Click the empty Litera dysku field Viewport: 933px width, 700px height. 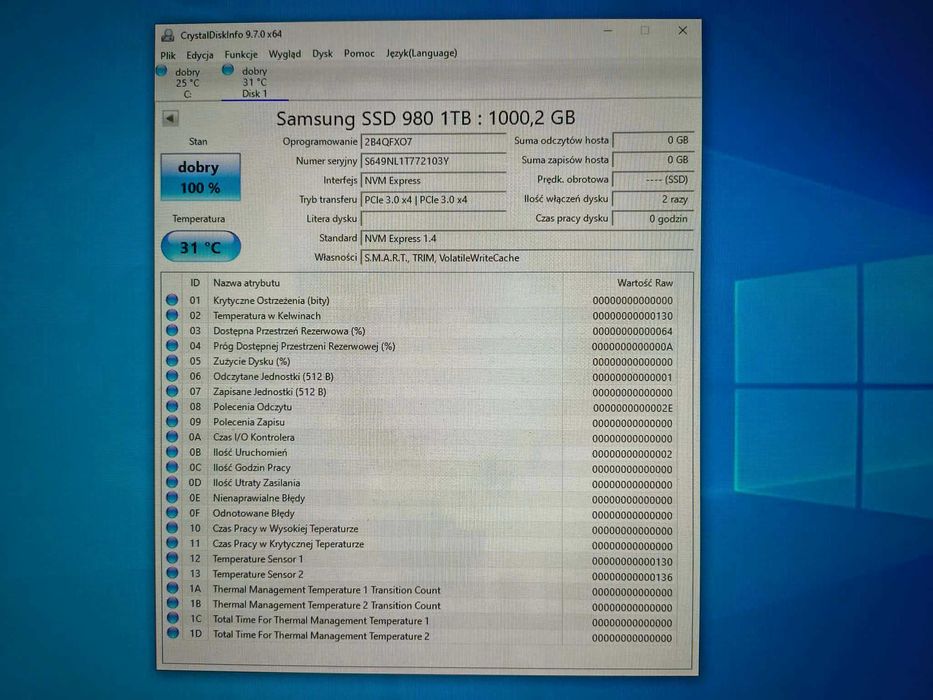pyautogui.click(x=433, y=218)
